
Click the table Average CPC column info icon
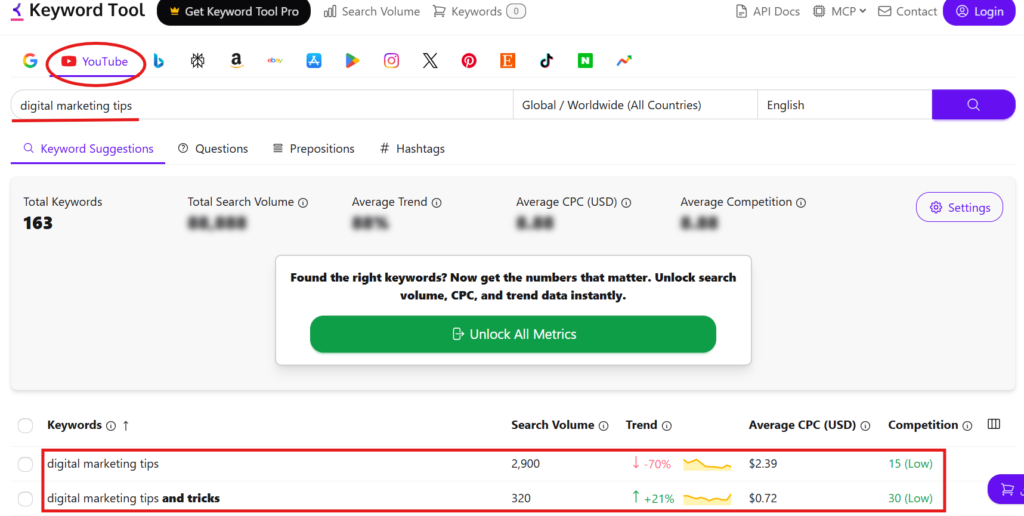point(865,426)
